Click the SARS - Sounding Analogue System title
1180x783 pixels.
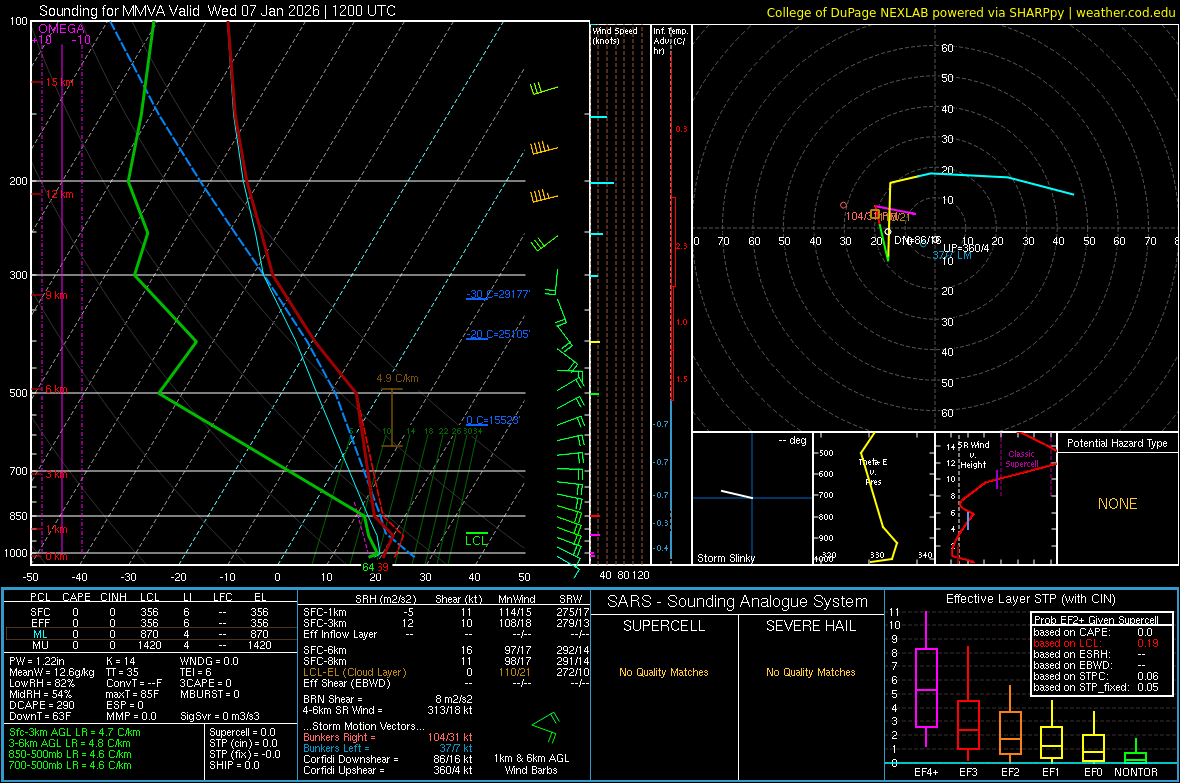[x=737, y=602]
